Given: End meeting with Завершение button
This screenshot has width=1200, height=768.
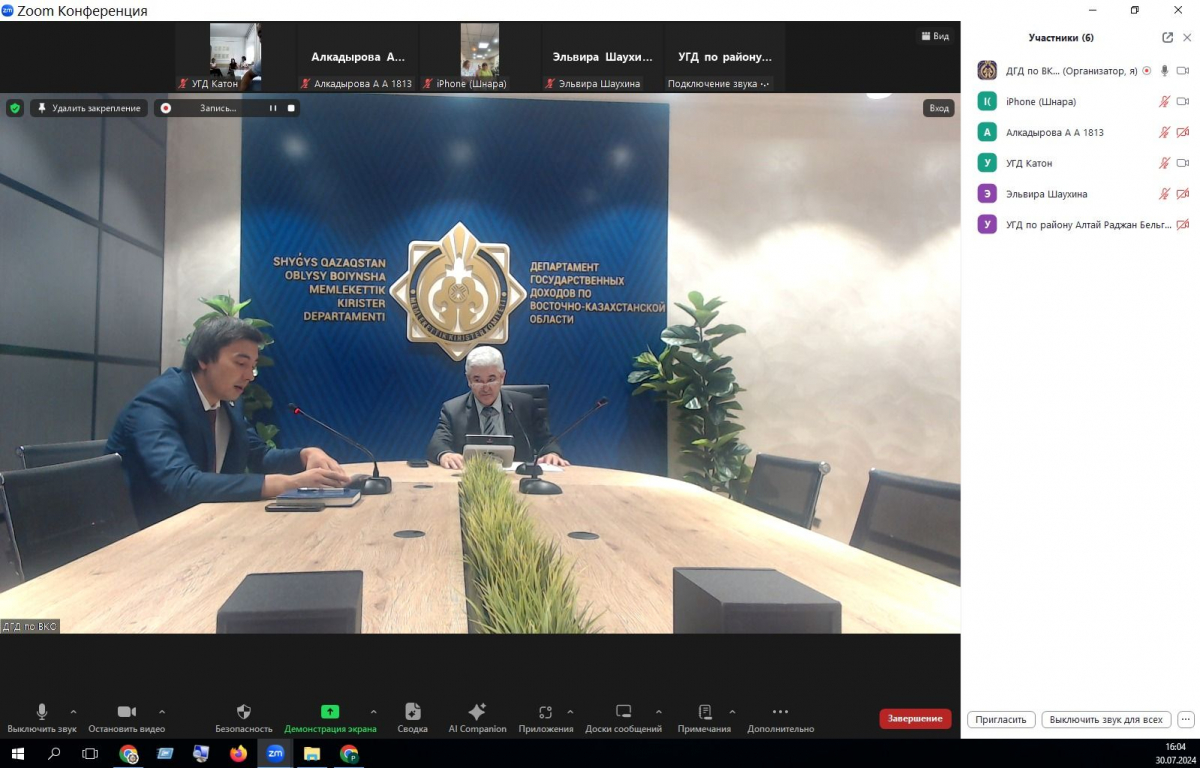Looking at the screenshot, I should tap(915, 718).
